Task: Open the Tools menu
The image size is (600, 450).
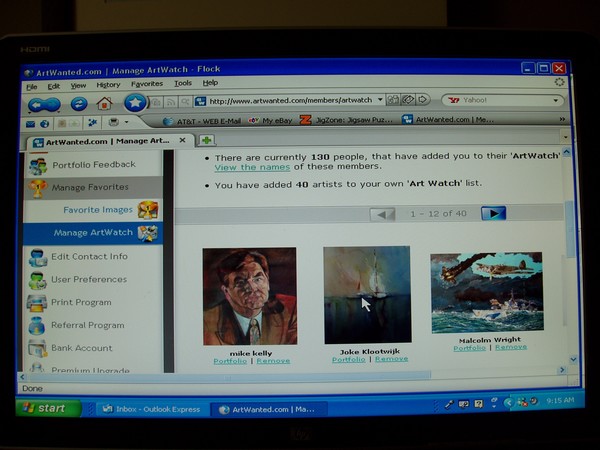Action: click(183, 83)
